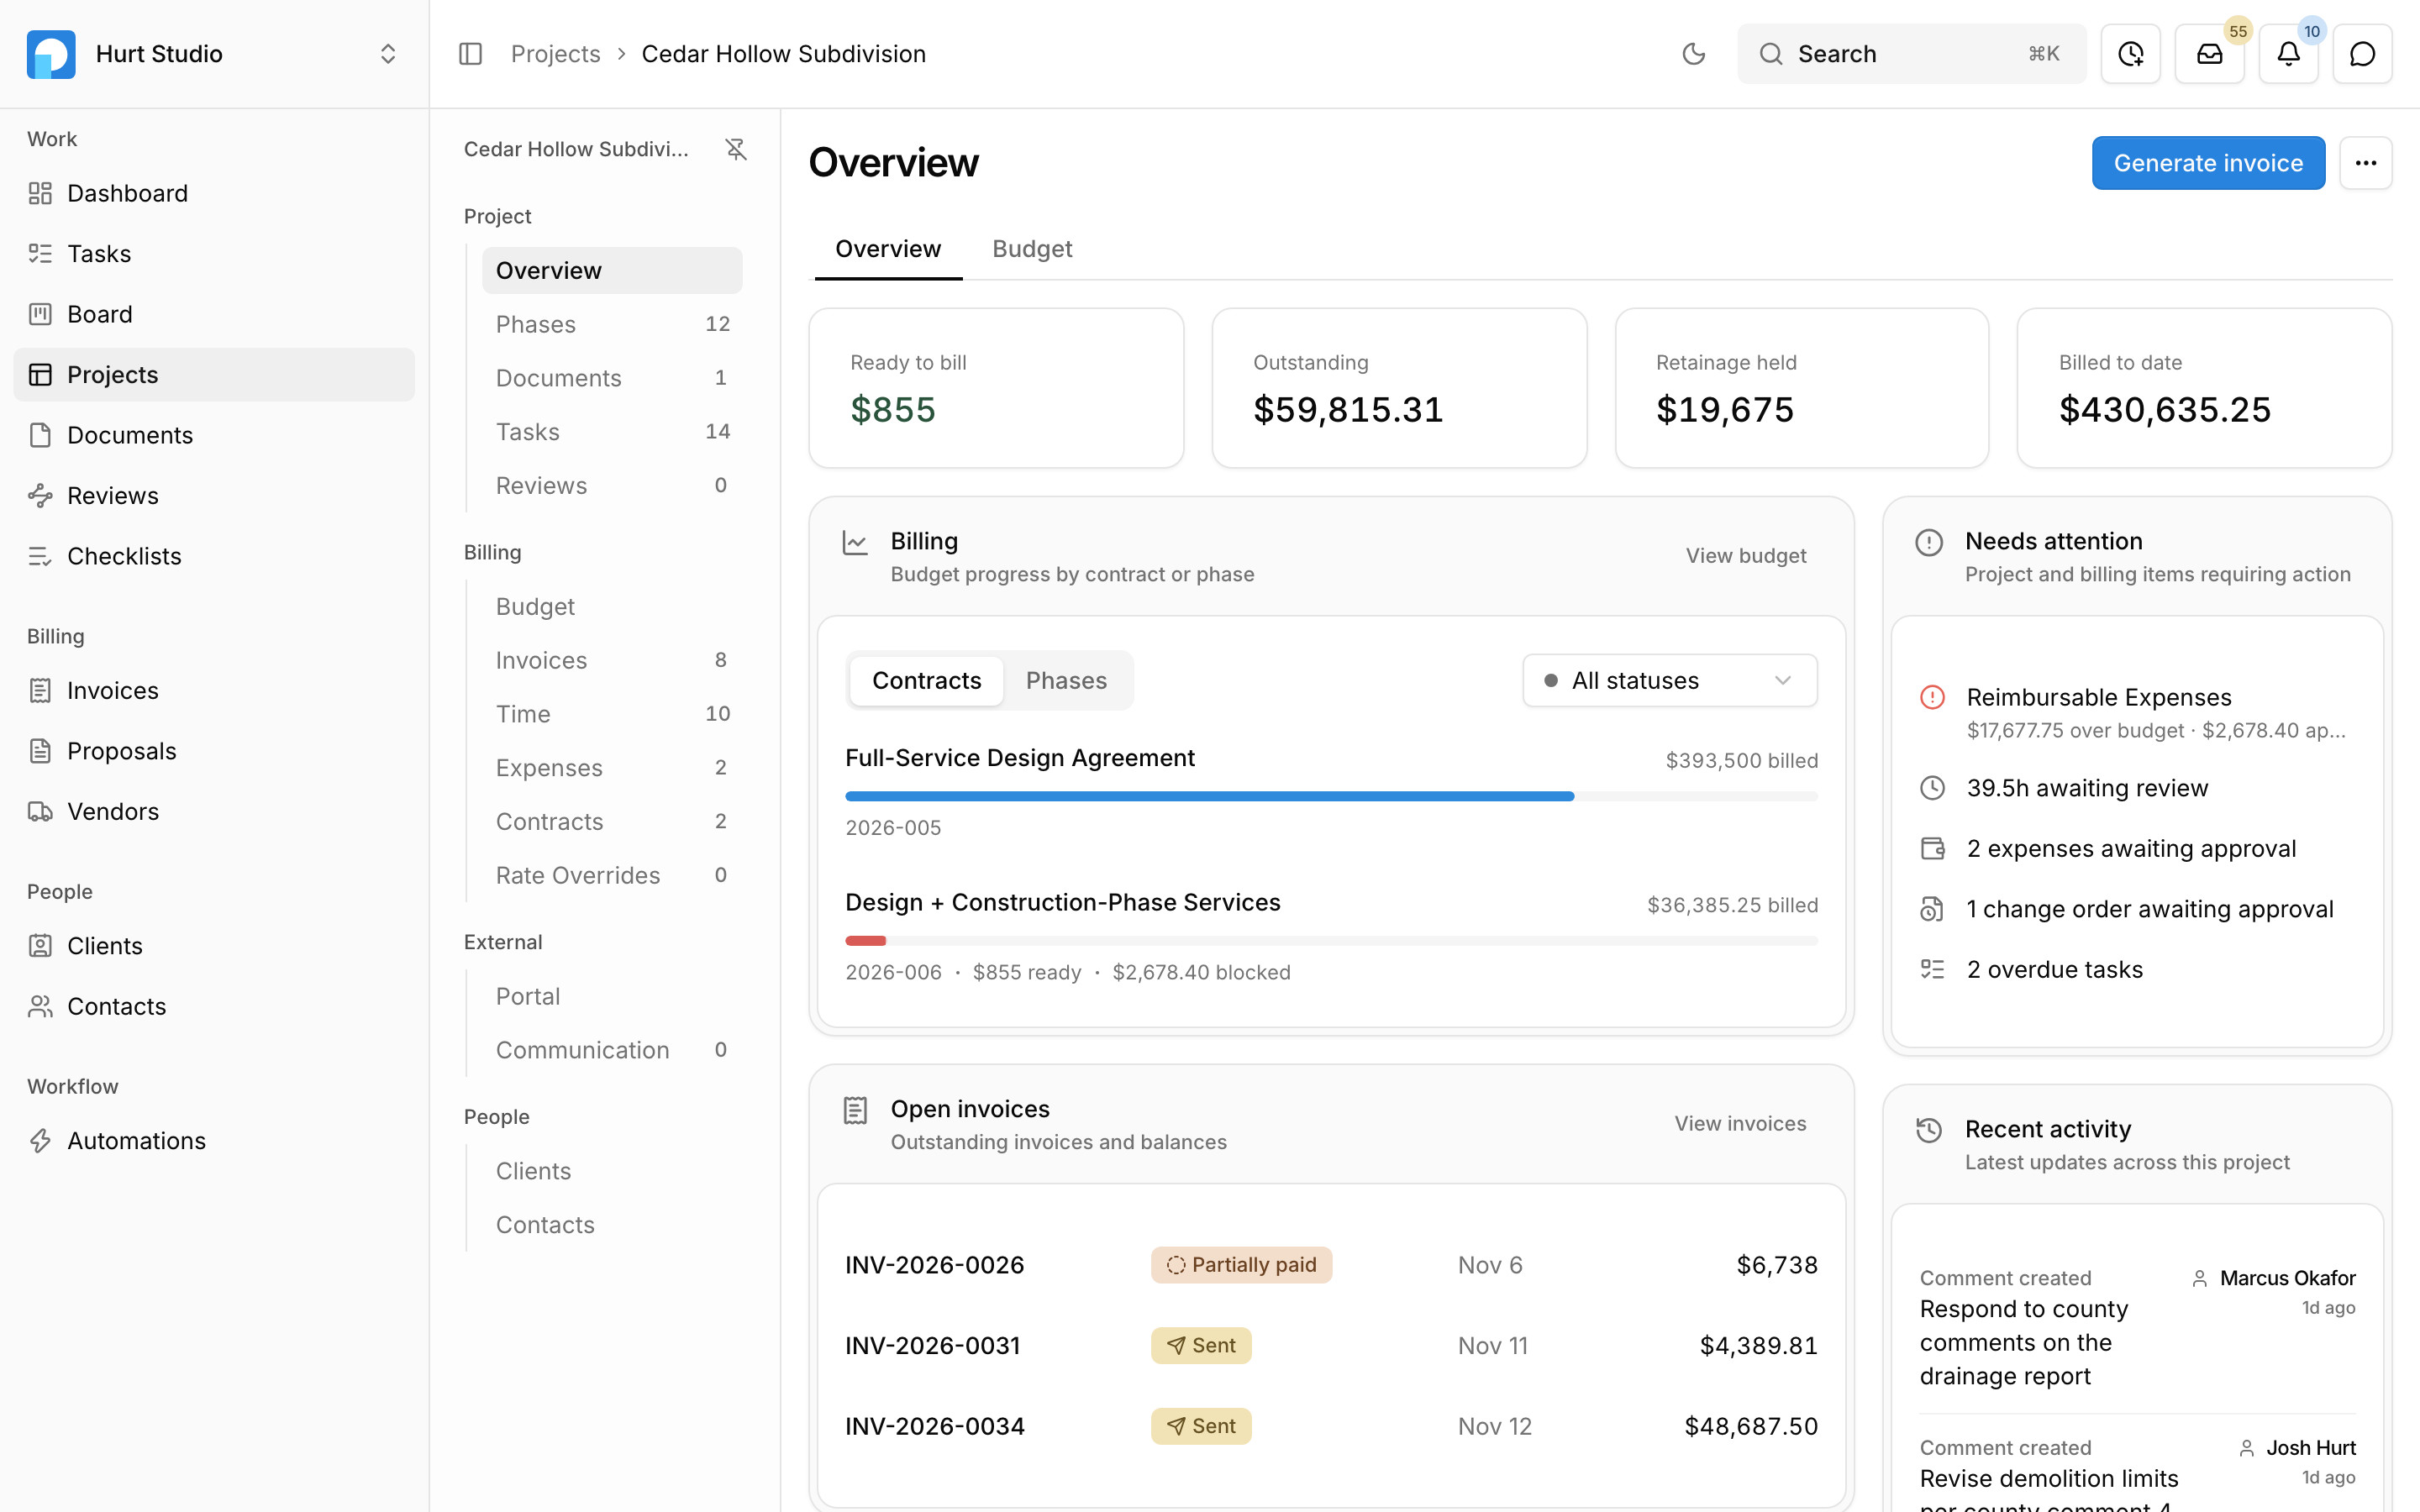This screenshot has height=1512, width=2420.
Task: Click View invoices link
Action: (1740, 1124)
